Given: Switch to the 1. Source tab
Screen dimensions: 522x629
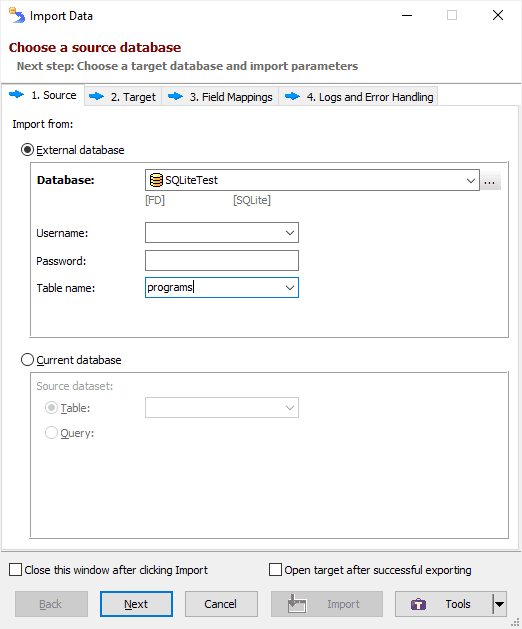Looking at the screenshot, I should coord(43,95).
